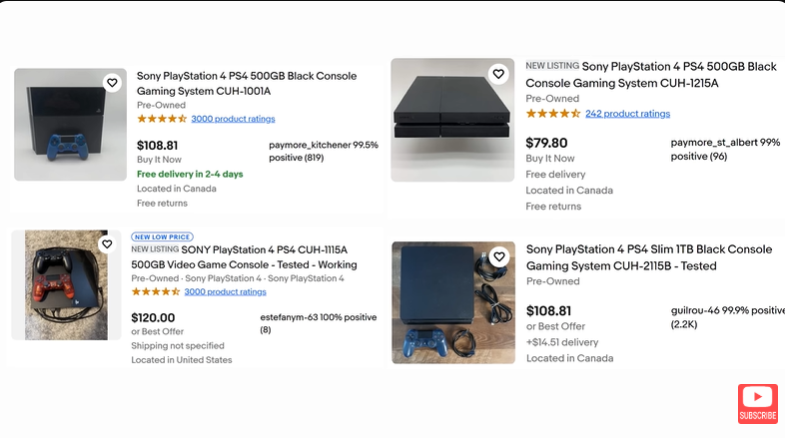The height and width of the screenshot is (438, 785).
Task: Click heart icon on CUH-1215A listing image
Action: [498, 74]
